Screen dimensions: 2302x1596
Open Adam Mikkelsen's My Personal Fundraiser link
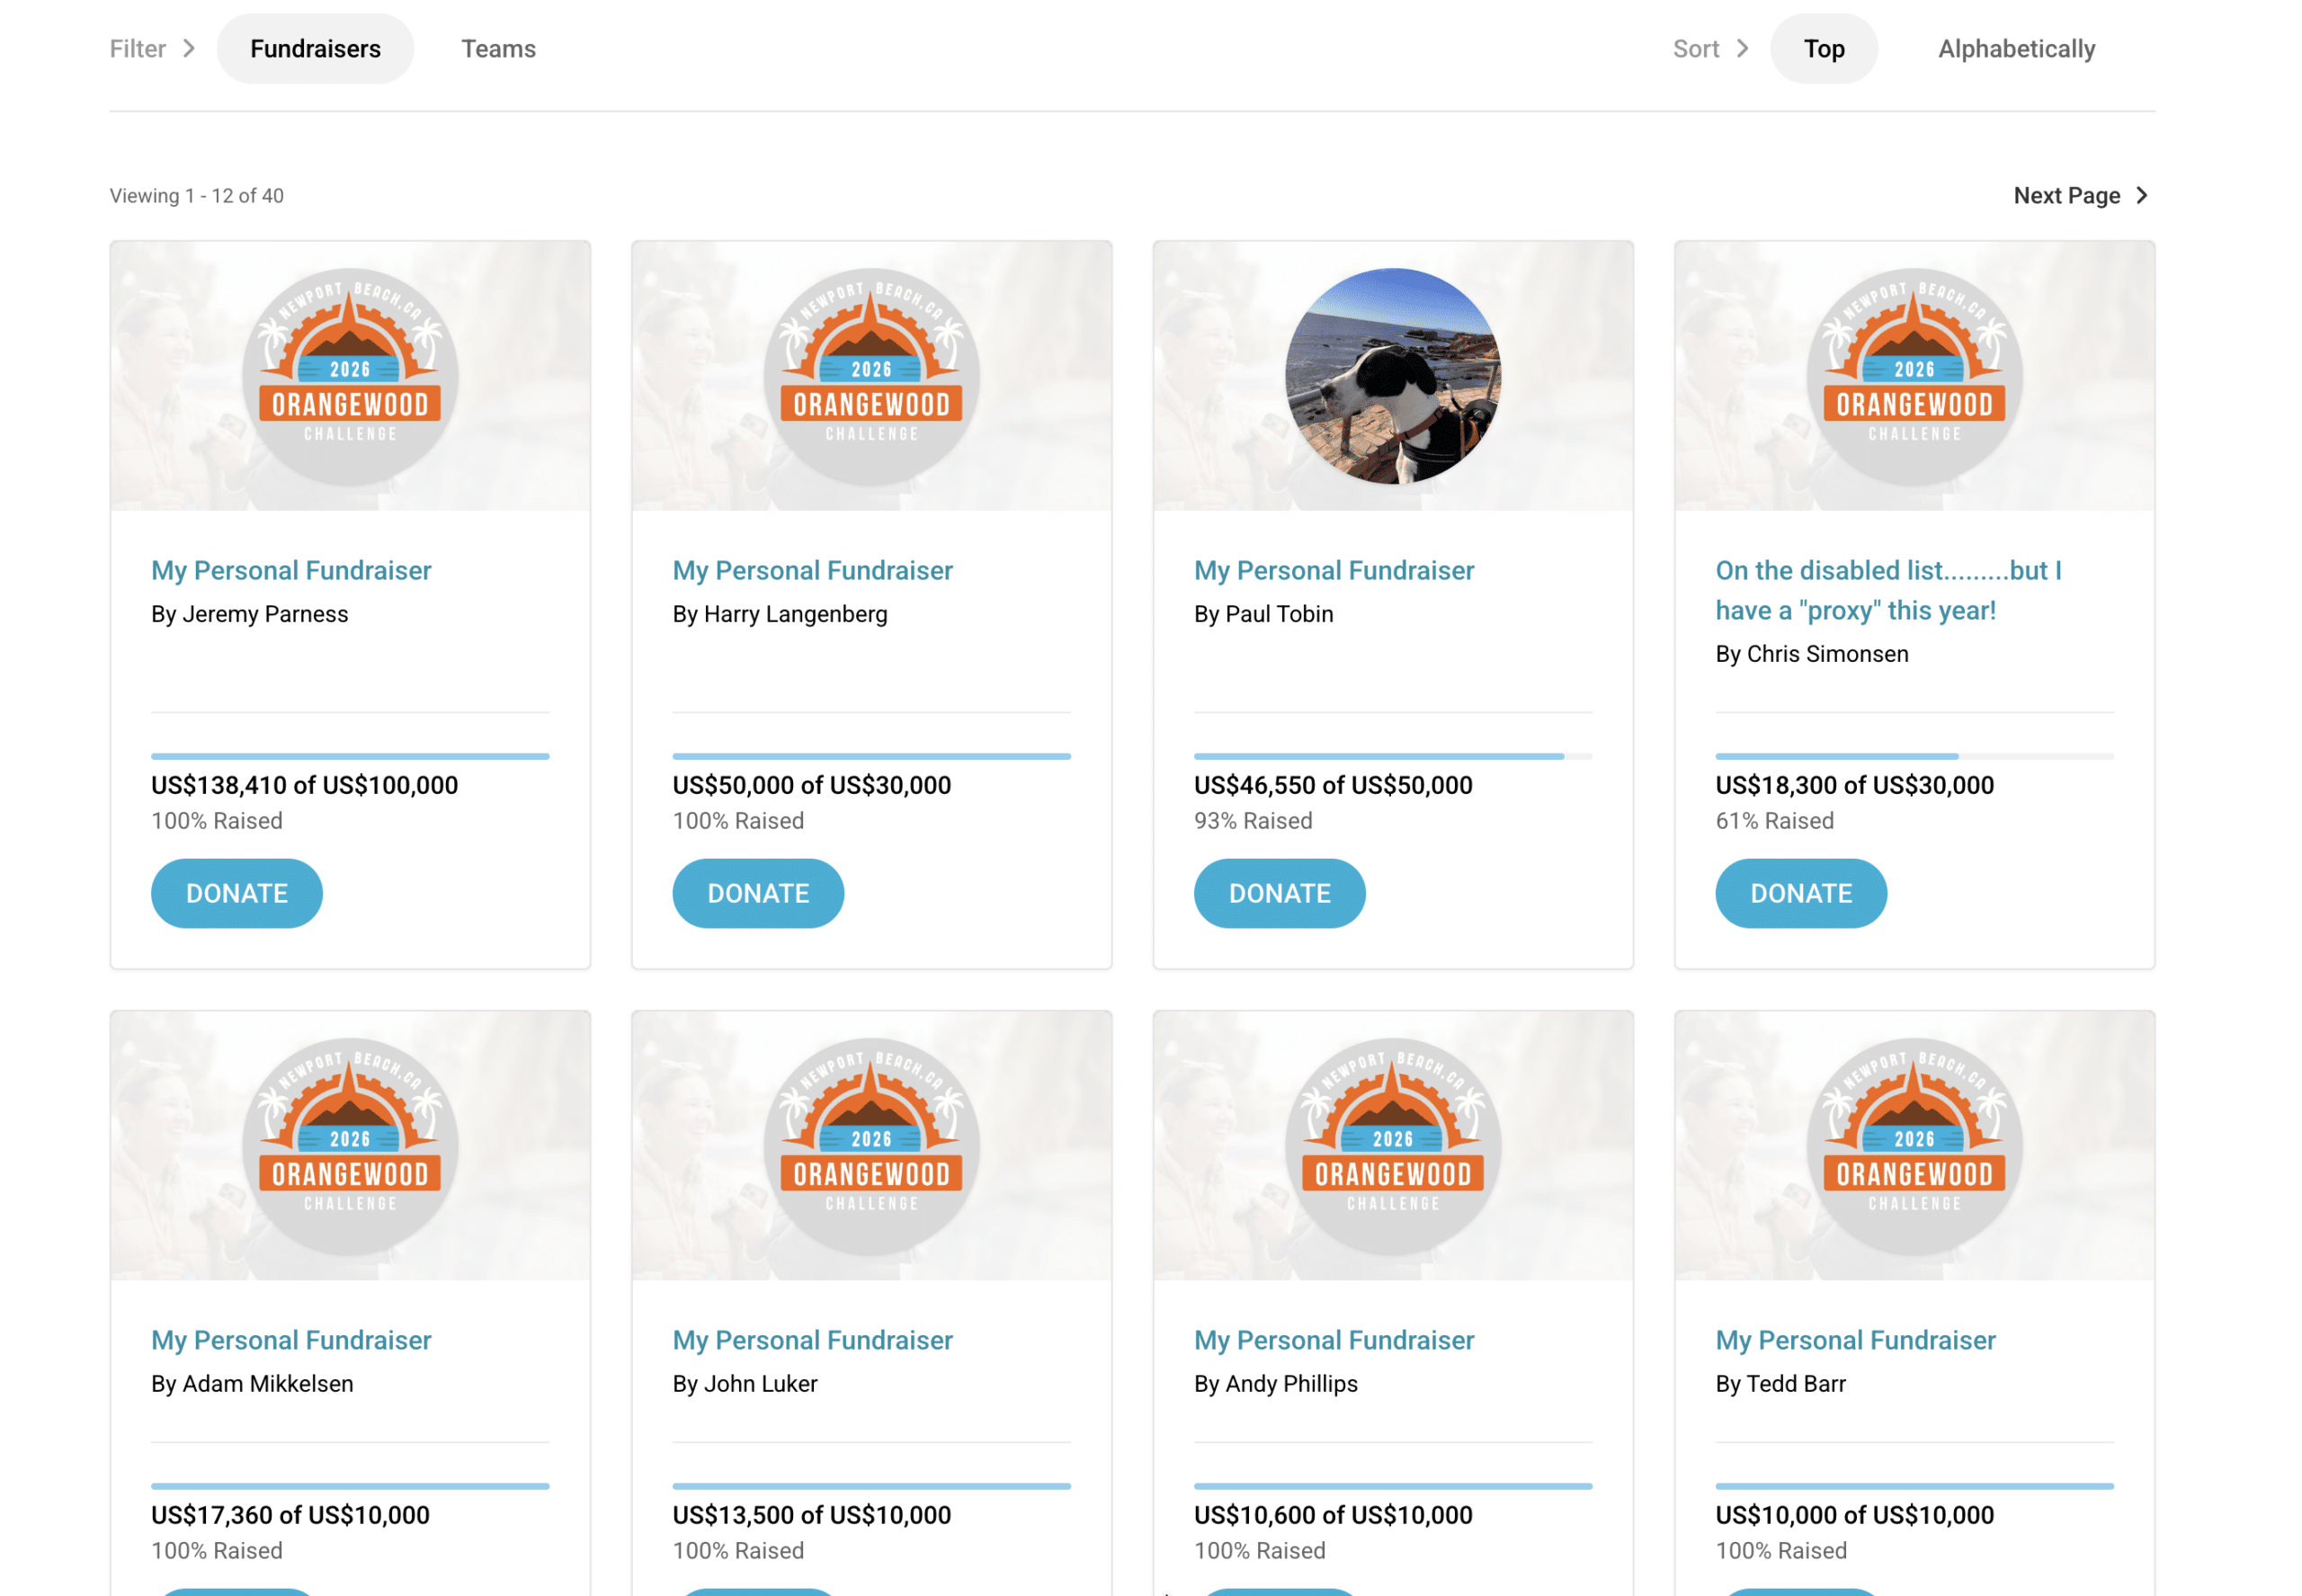click(x=291, y=1341)
